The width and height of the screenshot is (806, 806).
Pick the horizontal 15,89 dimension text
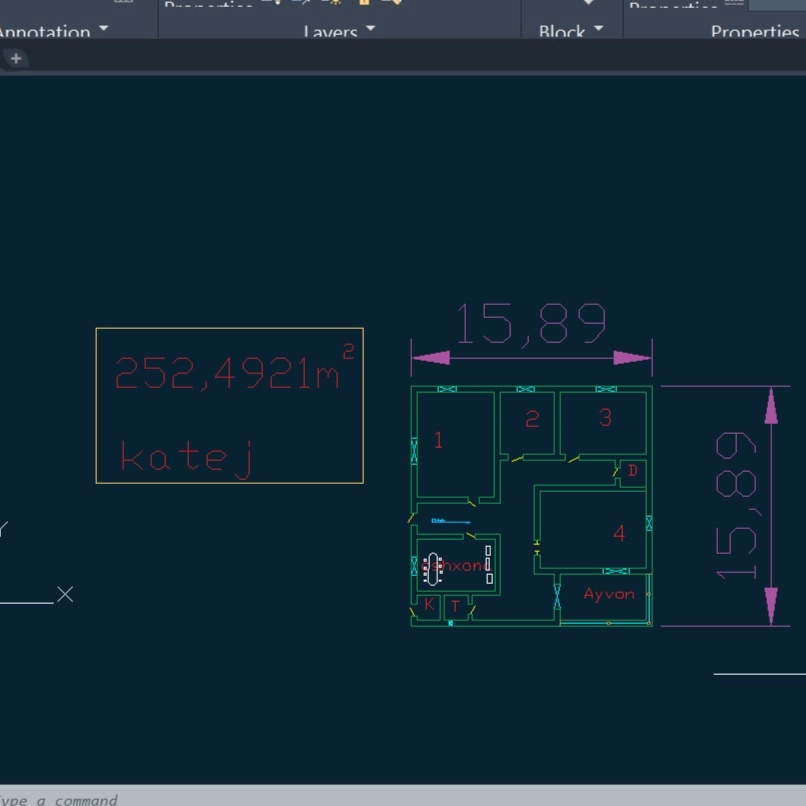pyautogui.click(x=531, y=324)
